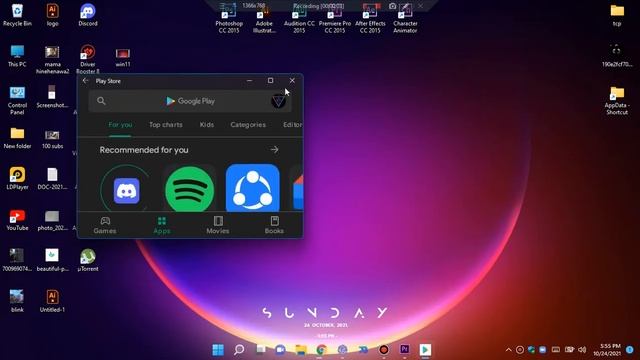Screen dimensions: 640x360
Task: Select the mama hinehenawa2 desktop file
Action: (52, 60)
